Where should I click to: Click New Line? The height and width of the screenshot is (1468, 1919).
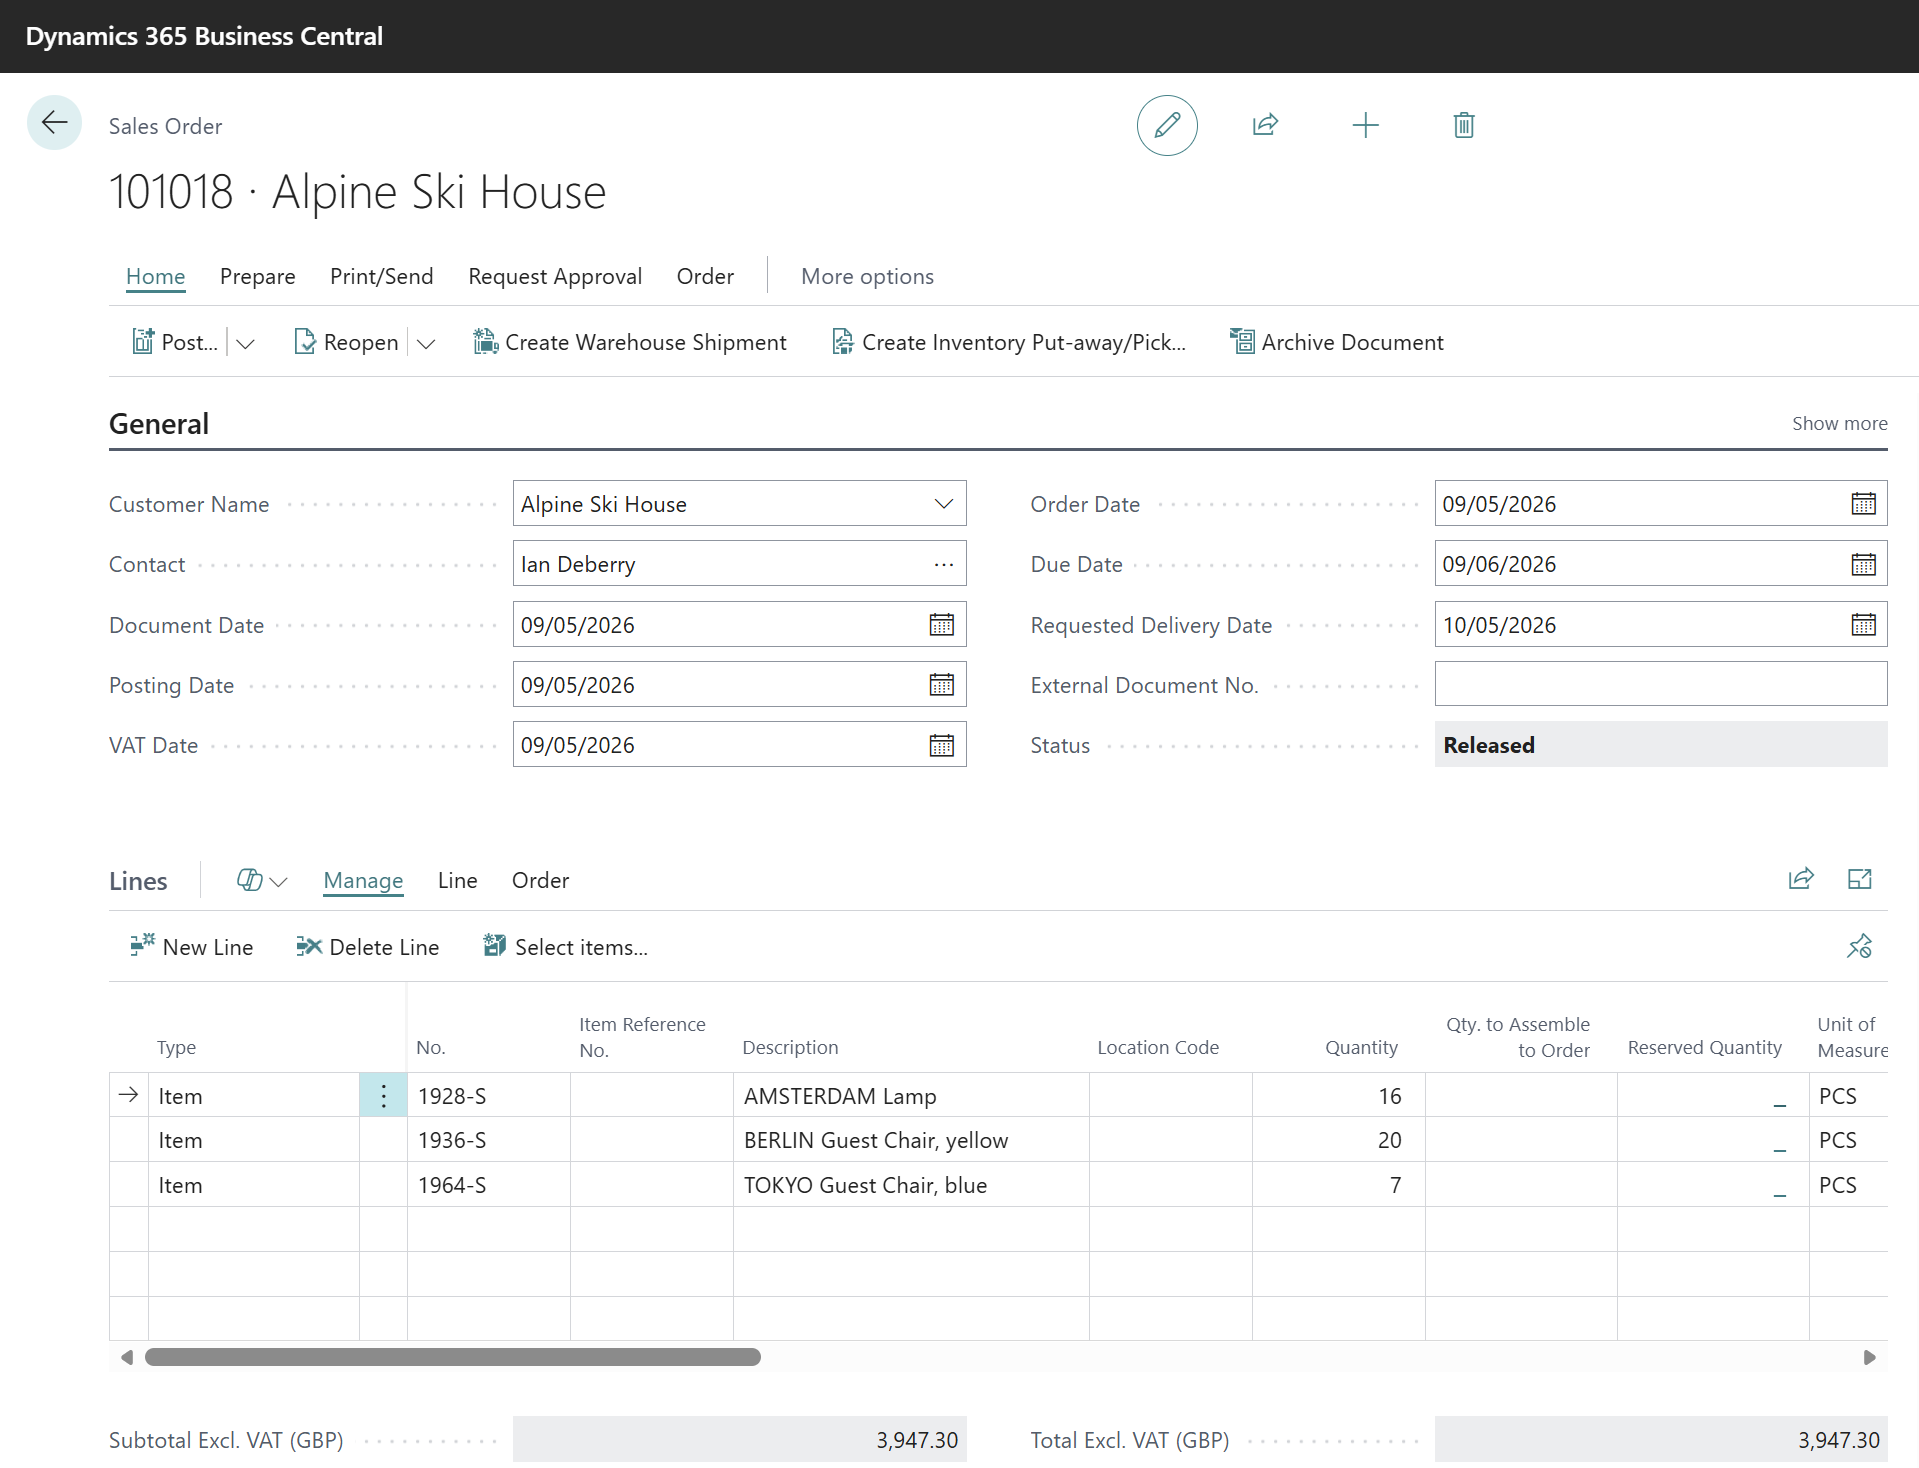click(191, 947)
